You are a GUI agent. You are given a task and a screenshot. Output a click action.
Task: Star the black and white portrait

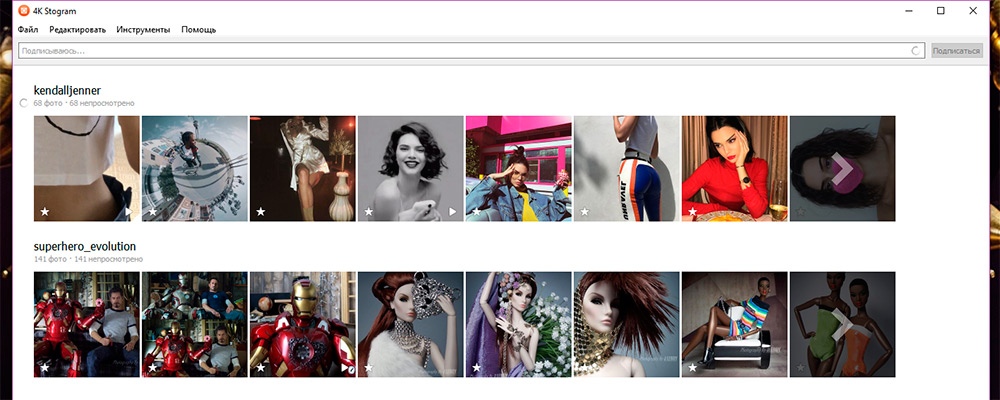(x=369, y=211)
